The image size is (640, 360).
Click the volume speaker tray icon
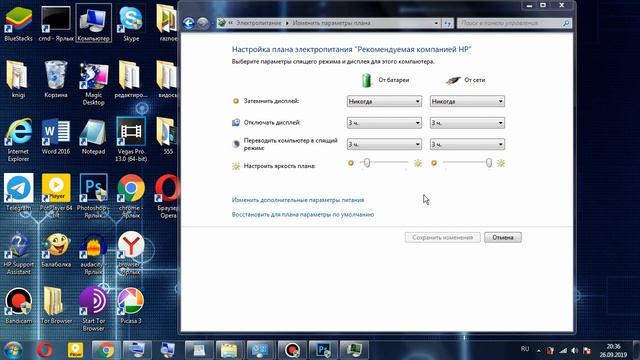coord(575,351)
